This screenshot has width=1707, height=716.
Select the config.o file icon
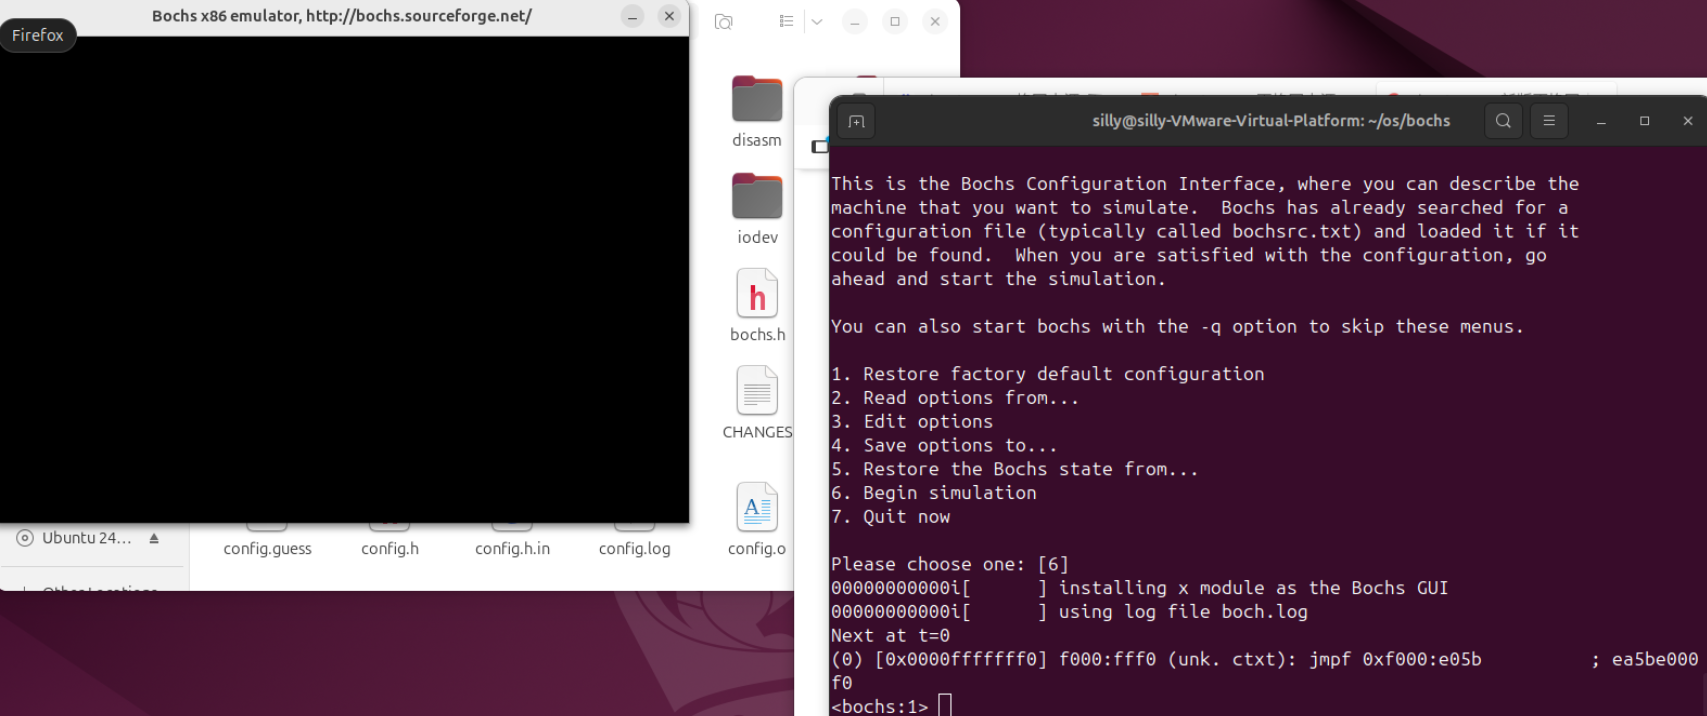pyautogui.click(x=757, y=507)
